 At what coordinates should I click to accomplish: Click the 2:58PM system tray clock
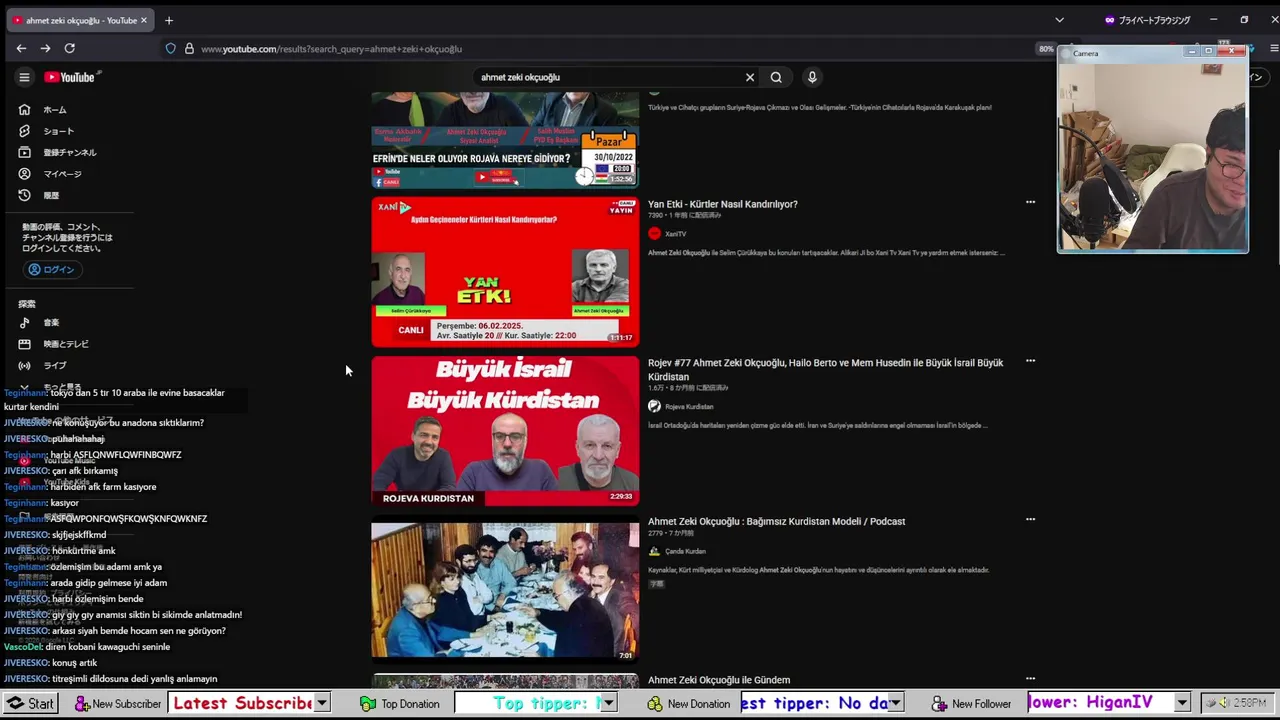tap(1249, 703)
